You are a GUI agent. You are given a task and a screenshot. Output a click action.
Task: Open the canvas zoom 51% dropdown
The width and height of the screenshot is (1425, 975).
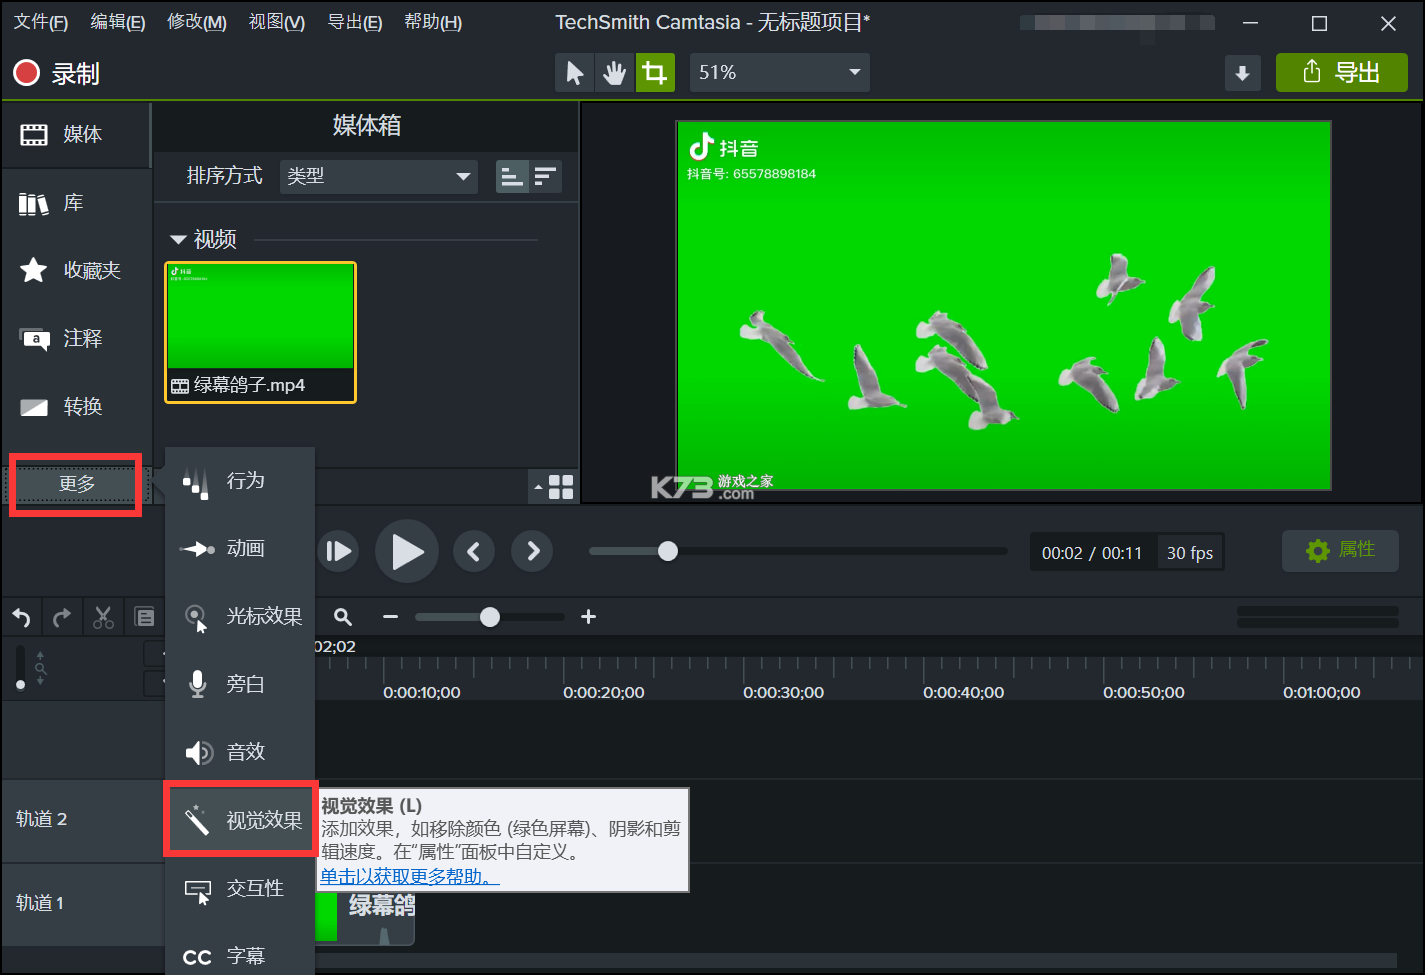[779, 73]
